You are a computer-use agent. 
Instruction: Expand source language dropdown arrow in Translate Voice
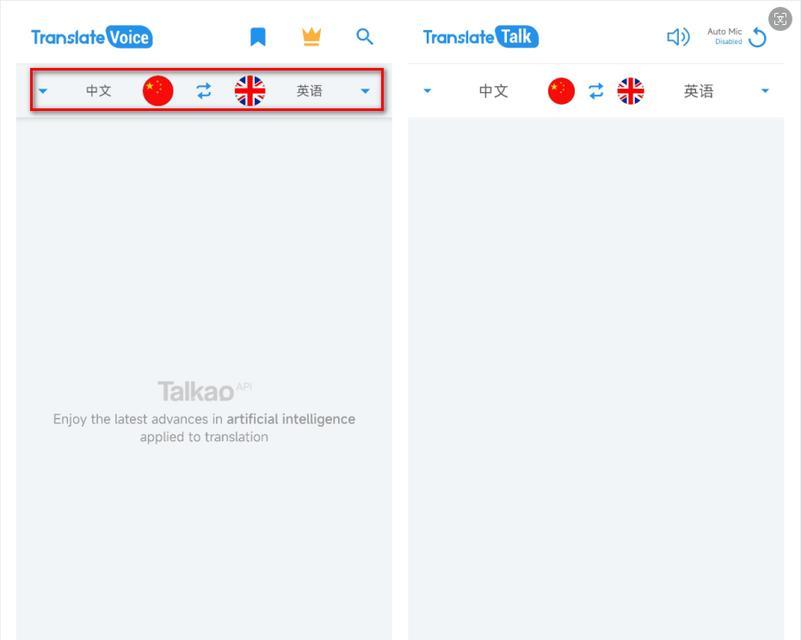coord(43,91)
